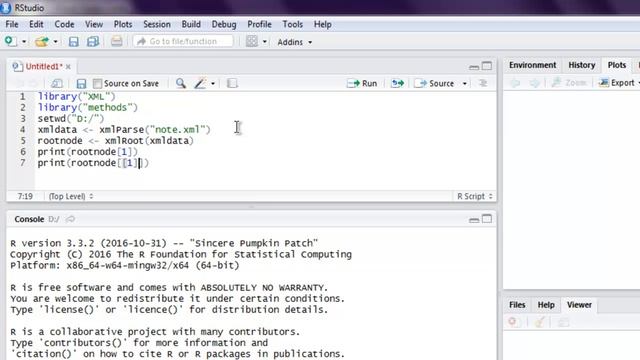Image resolution: width=640 pixels, height=360 pixels.
Task: Click the Re-run previous code icon
Action: 397,83
